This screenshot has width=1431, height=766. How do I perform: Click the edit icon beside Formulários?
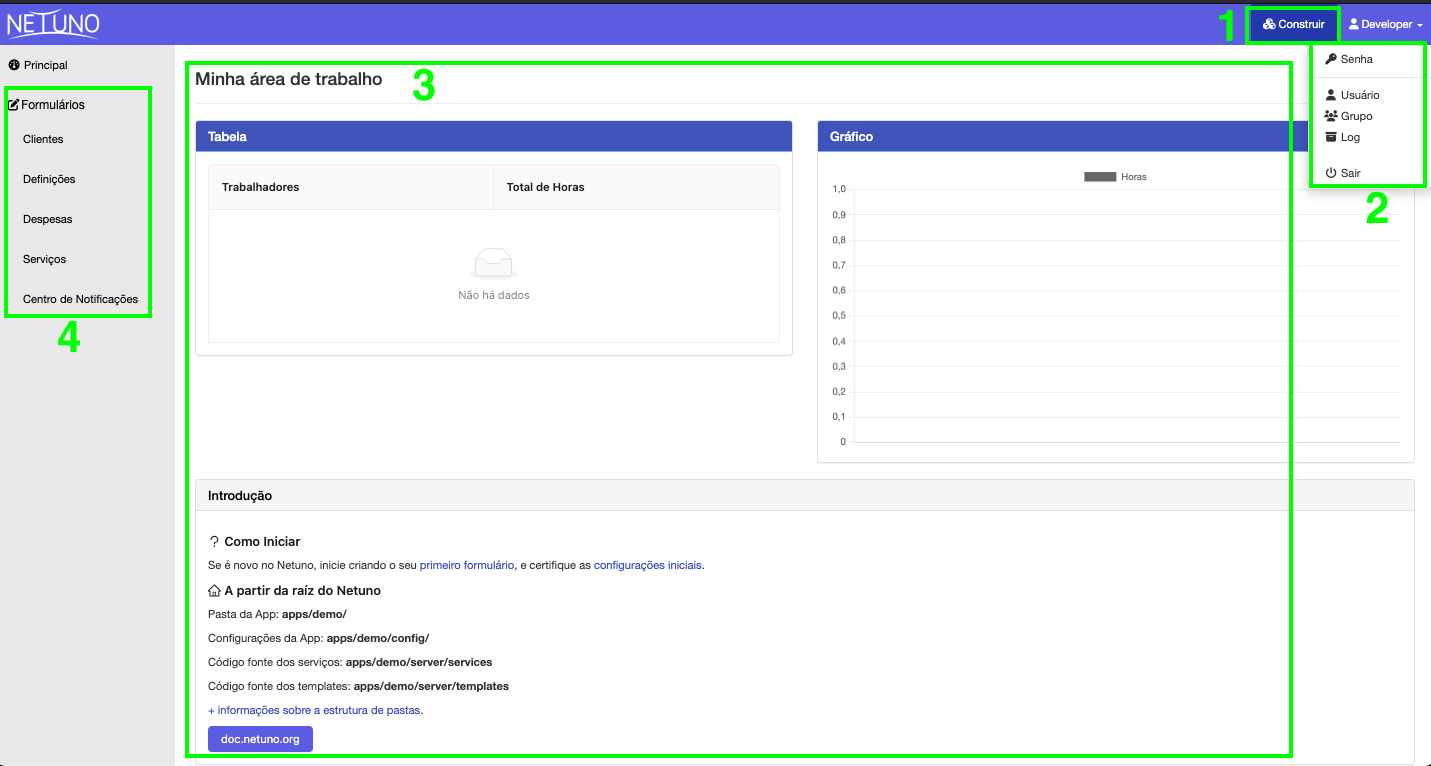(x=14, y=105)
